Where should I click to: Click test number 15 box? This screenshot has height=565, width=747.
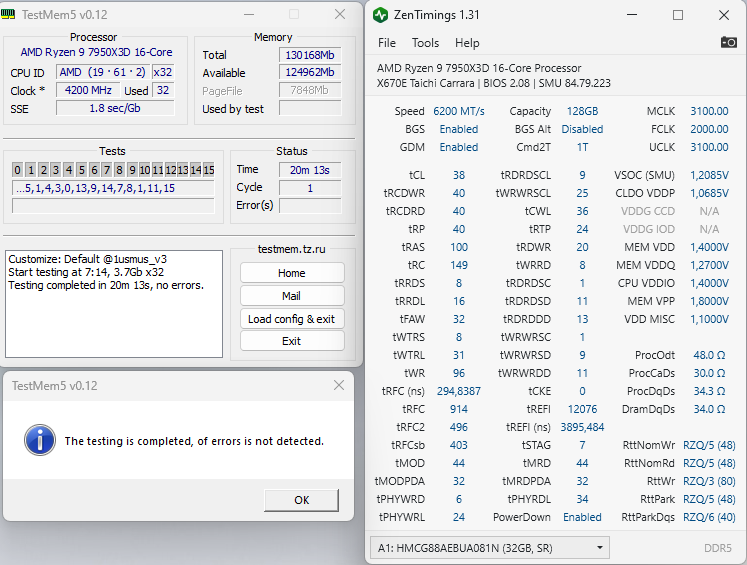coord(209,170)
